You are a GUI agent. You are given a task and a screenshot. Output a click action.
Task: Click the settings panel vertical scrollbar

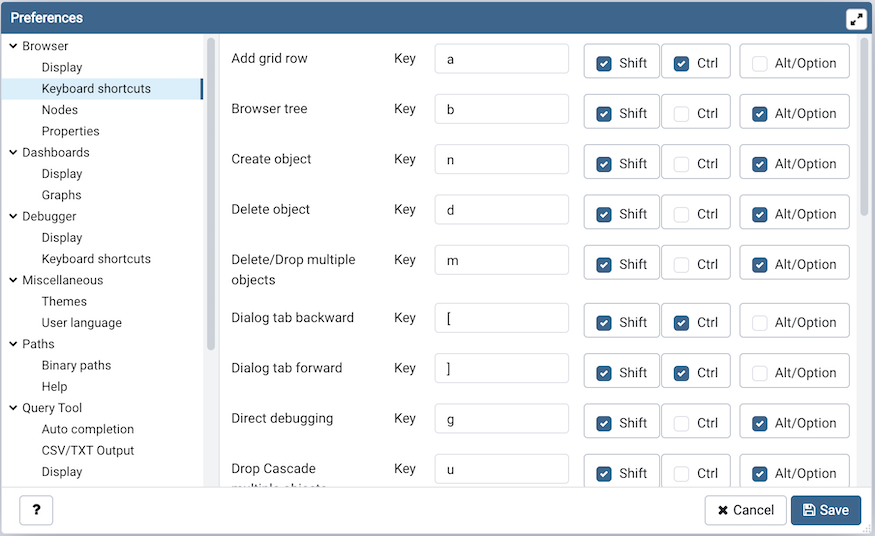click(x=864, y=127)
